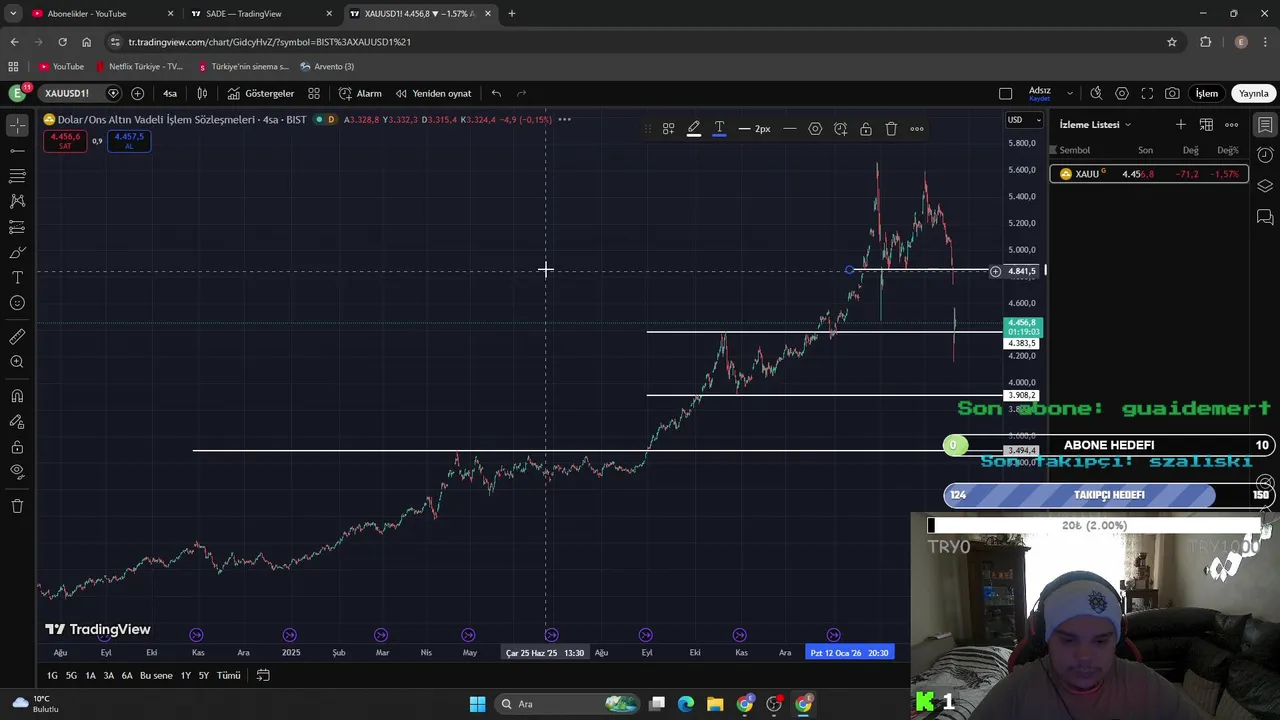Open chart settings hexagon in top bar
The image size is (1280, 720).
click(1122, 93)
